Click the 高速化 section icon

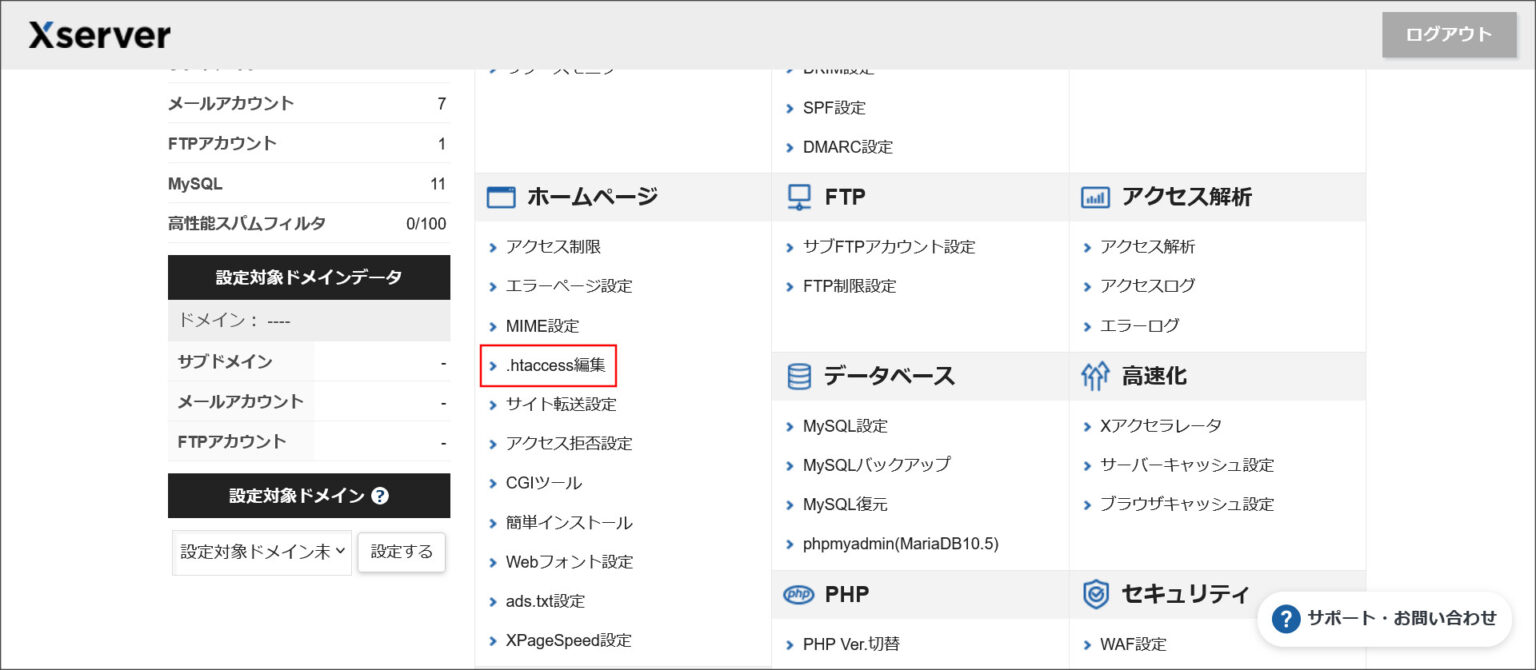(x=1096, y=376)
